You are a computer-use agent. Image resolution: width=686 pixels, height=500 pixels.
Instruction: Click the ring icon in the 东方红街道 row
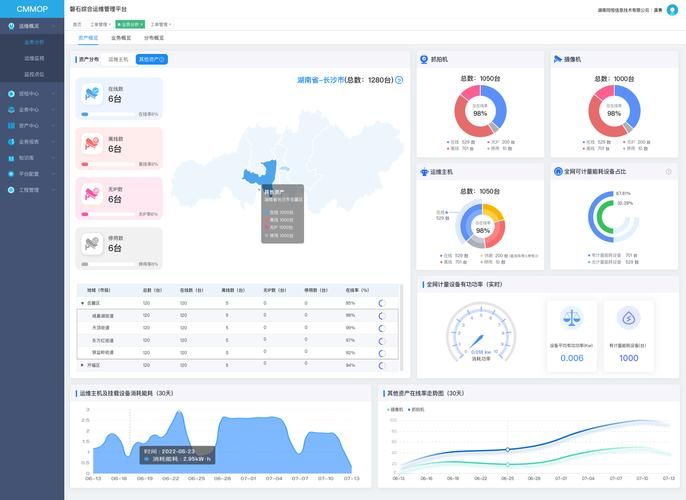[382, 340]
